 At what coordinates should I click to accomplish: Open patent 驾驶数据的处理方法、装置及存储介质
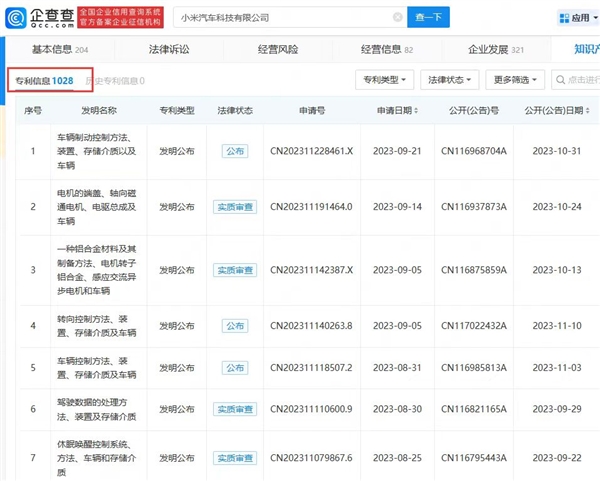[x=96, y=409]
